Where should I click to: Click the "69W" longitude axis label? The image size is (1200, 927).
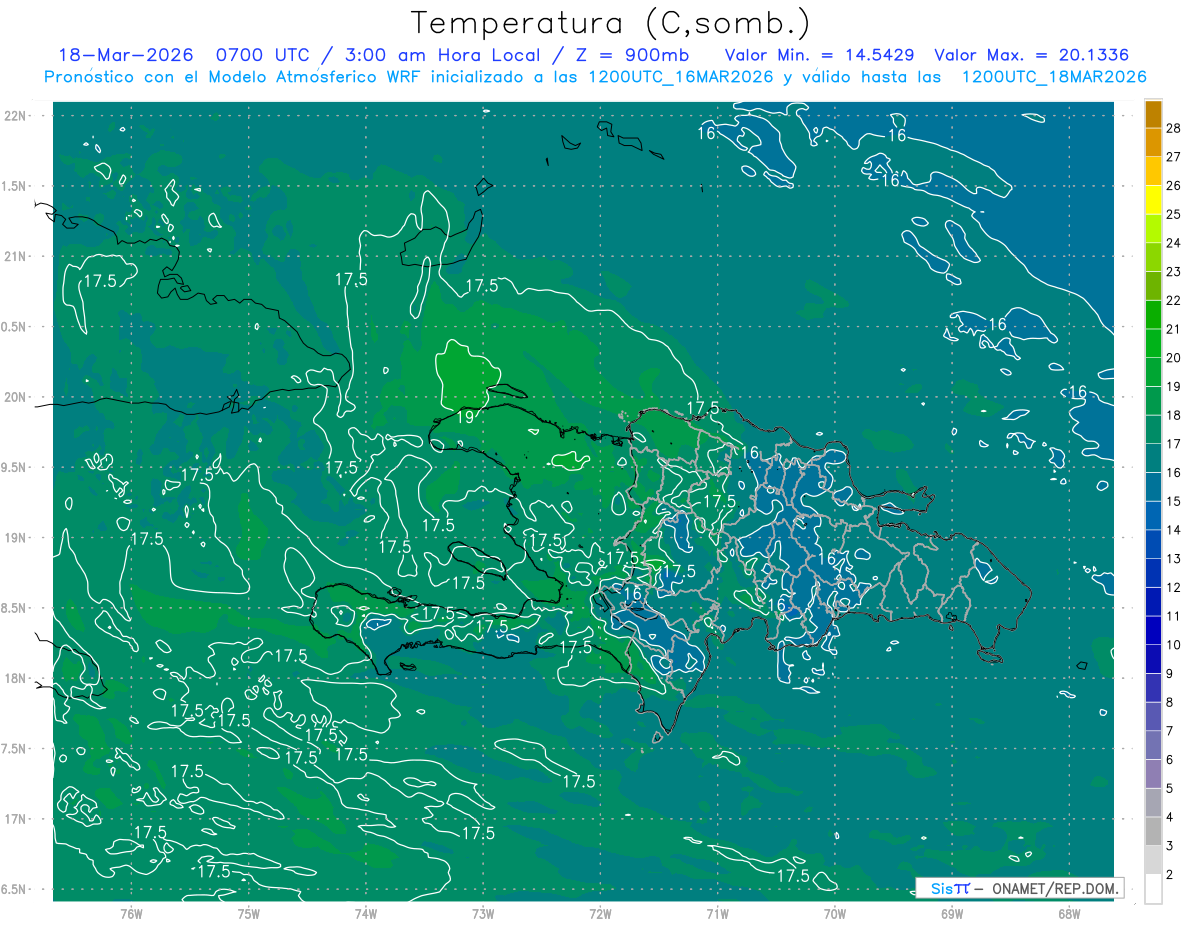(x=952, y=913)
